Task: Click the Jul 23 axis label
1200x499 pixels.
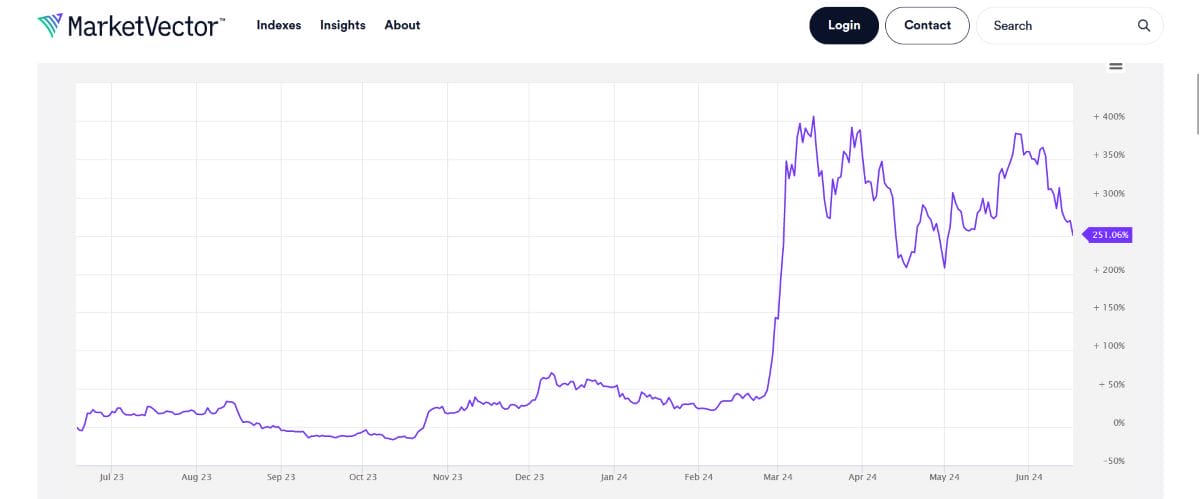Action: tap(111, 478)
